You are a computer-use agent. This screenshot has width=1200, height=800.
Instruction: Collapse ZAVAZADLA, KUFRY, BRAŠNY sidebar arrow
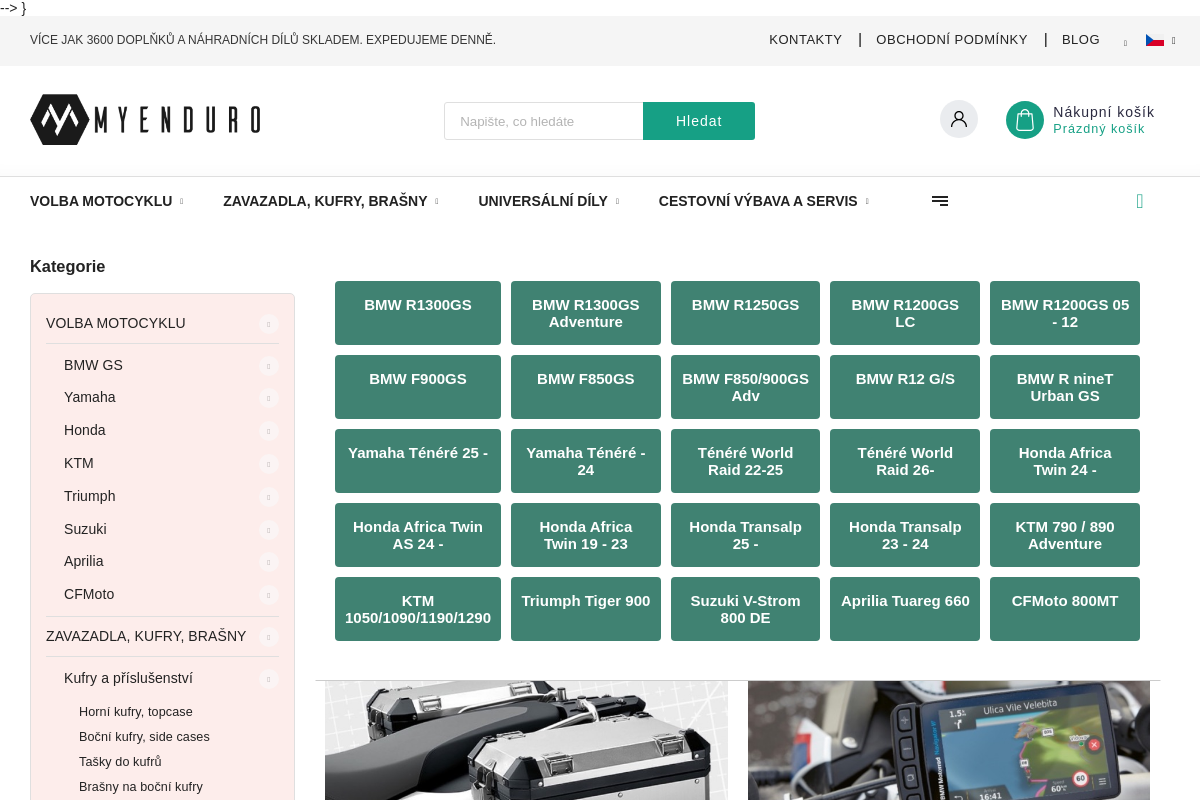(268, 637)
